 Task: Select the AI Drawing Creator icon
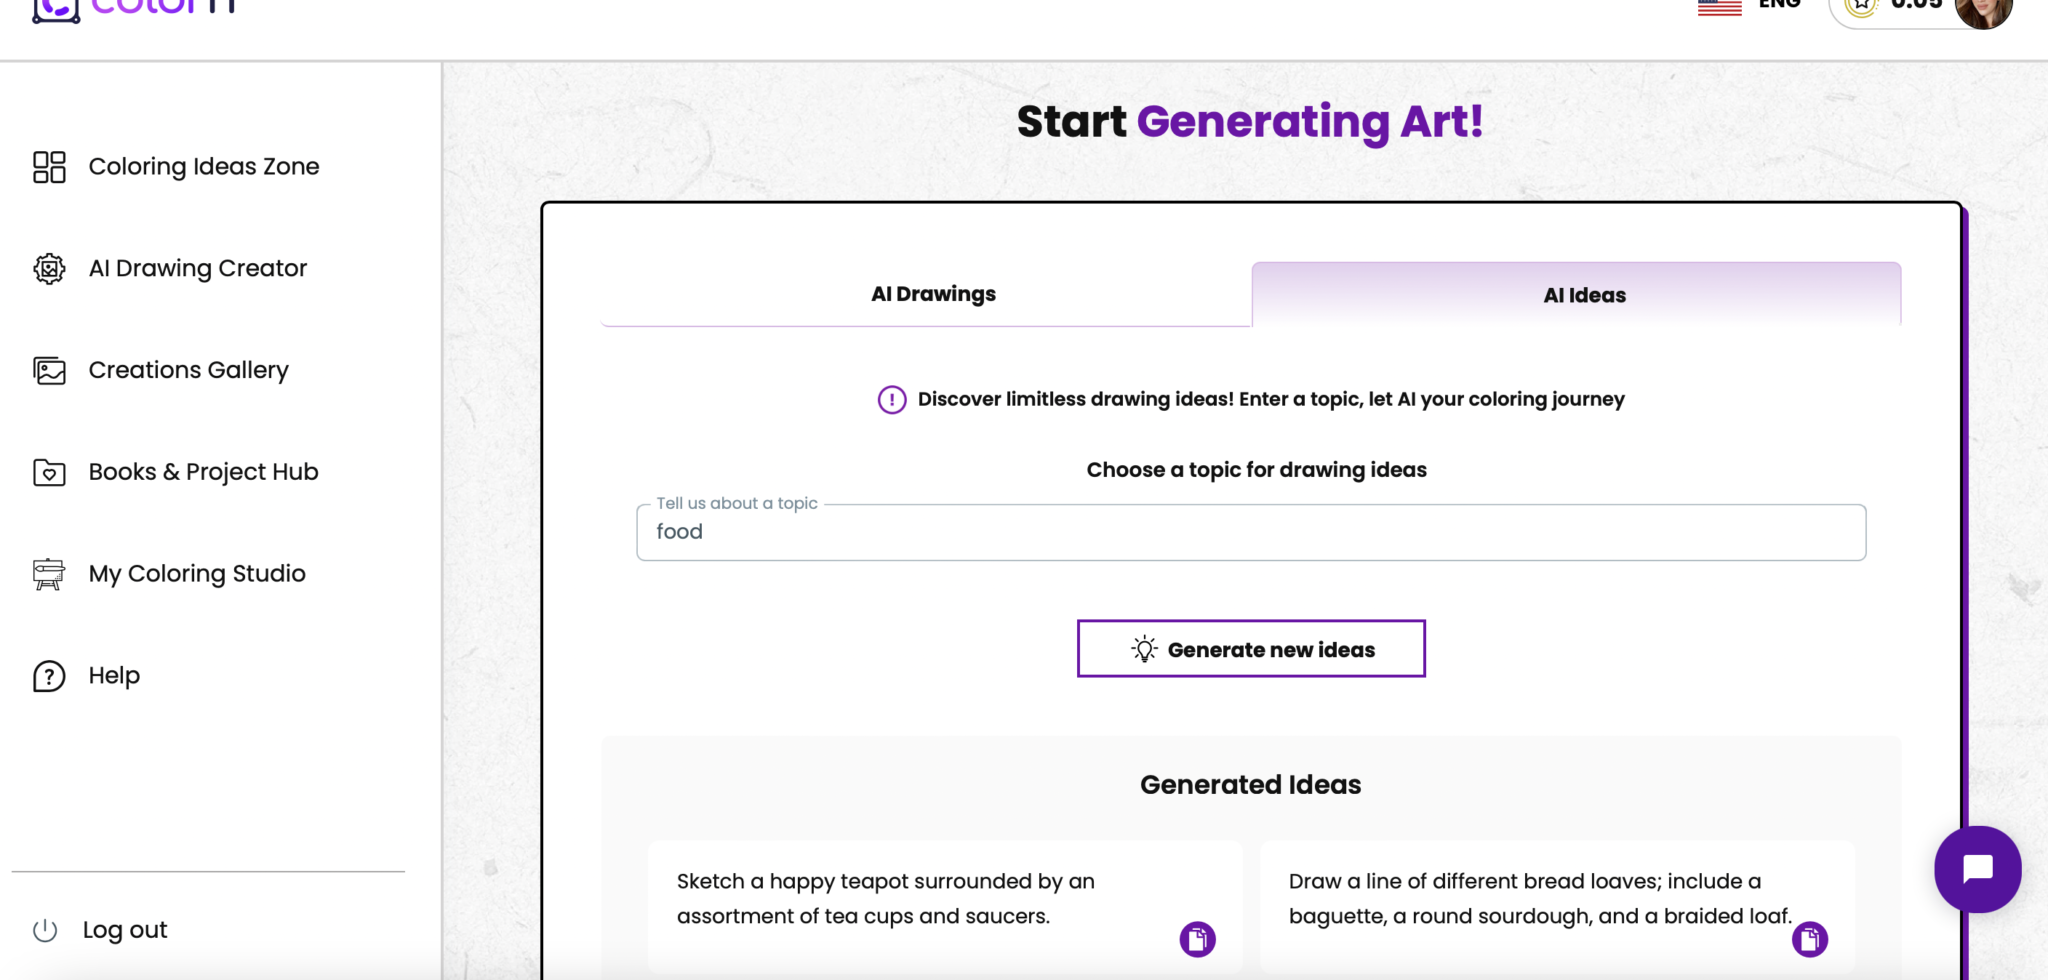[49, 268]
